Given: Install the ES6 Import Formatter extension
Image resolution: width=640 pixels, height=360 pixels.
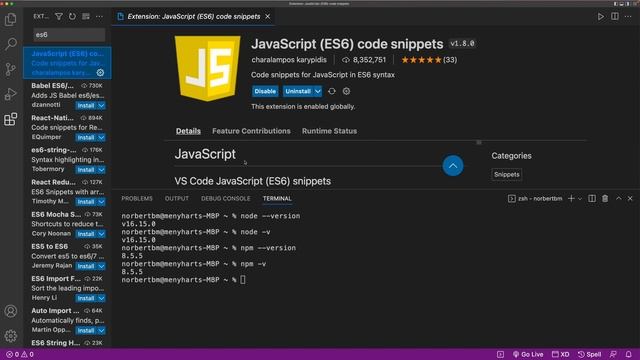Looking at the screenshot, I should tap(86, 298).
